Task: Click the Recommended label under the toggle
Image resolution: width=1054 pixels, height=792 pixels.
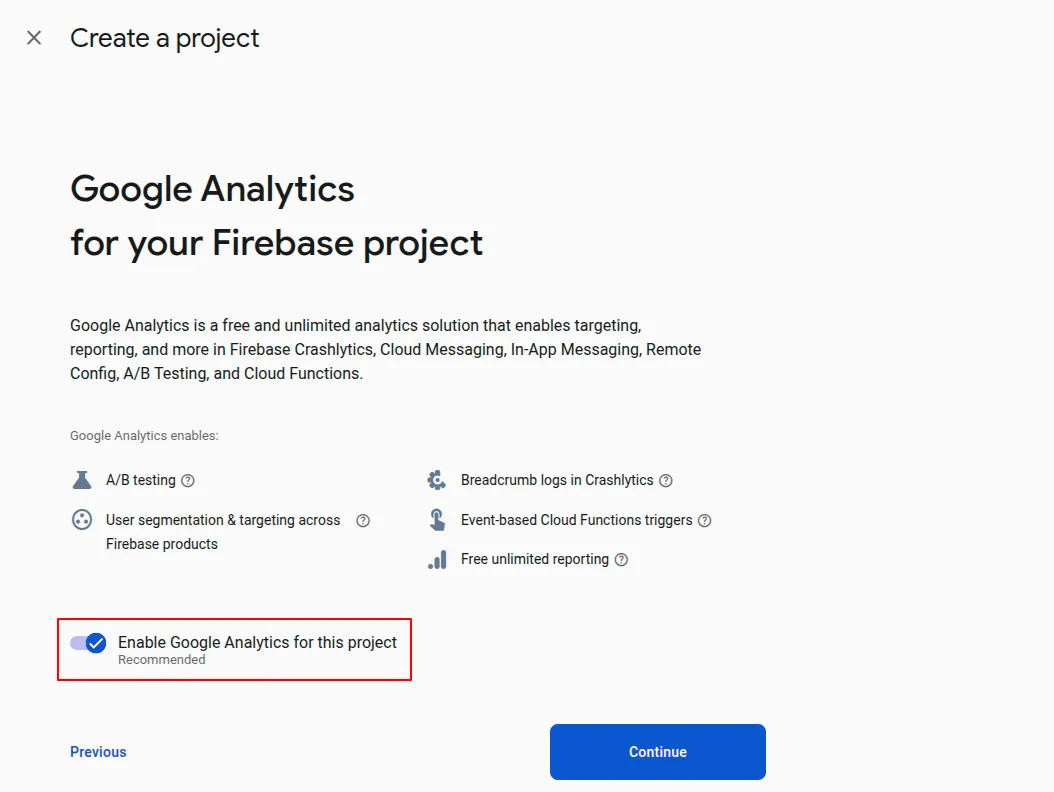Action: [x=161, y=659]
